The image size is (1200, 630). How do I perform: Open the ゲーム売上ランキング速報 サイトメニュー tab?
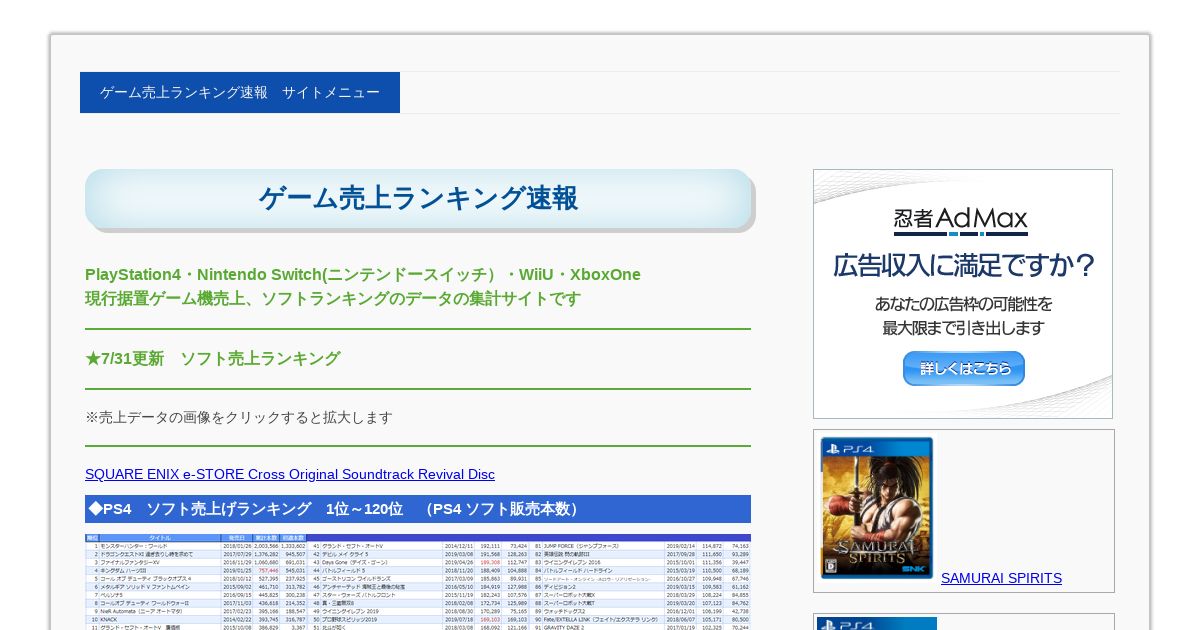click(x=240, y=92)
